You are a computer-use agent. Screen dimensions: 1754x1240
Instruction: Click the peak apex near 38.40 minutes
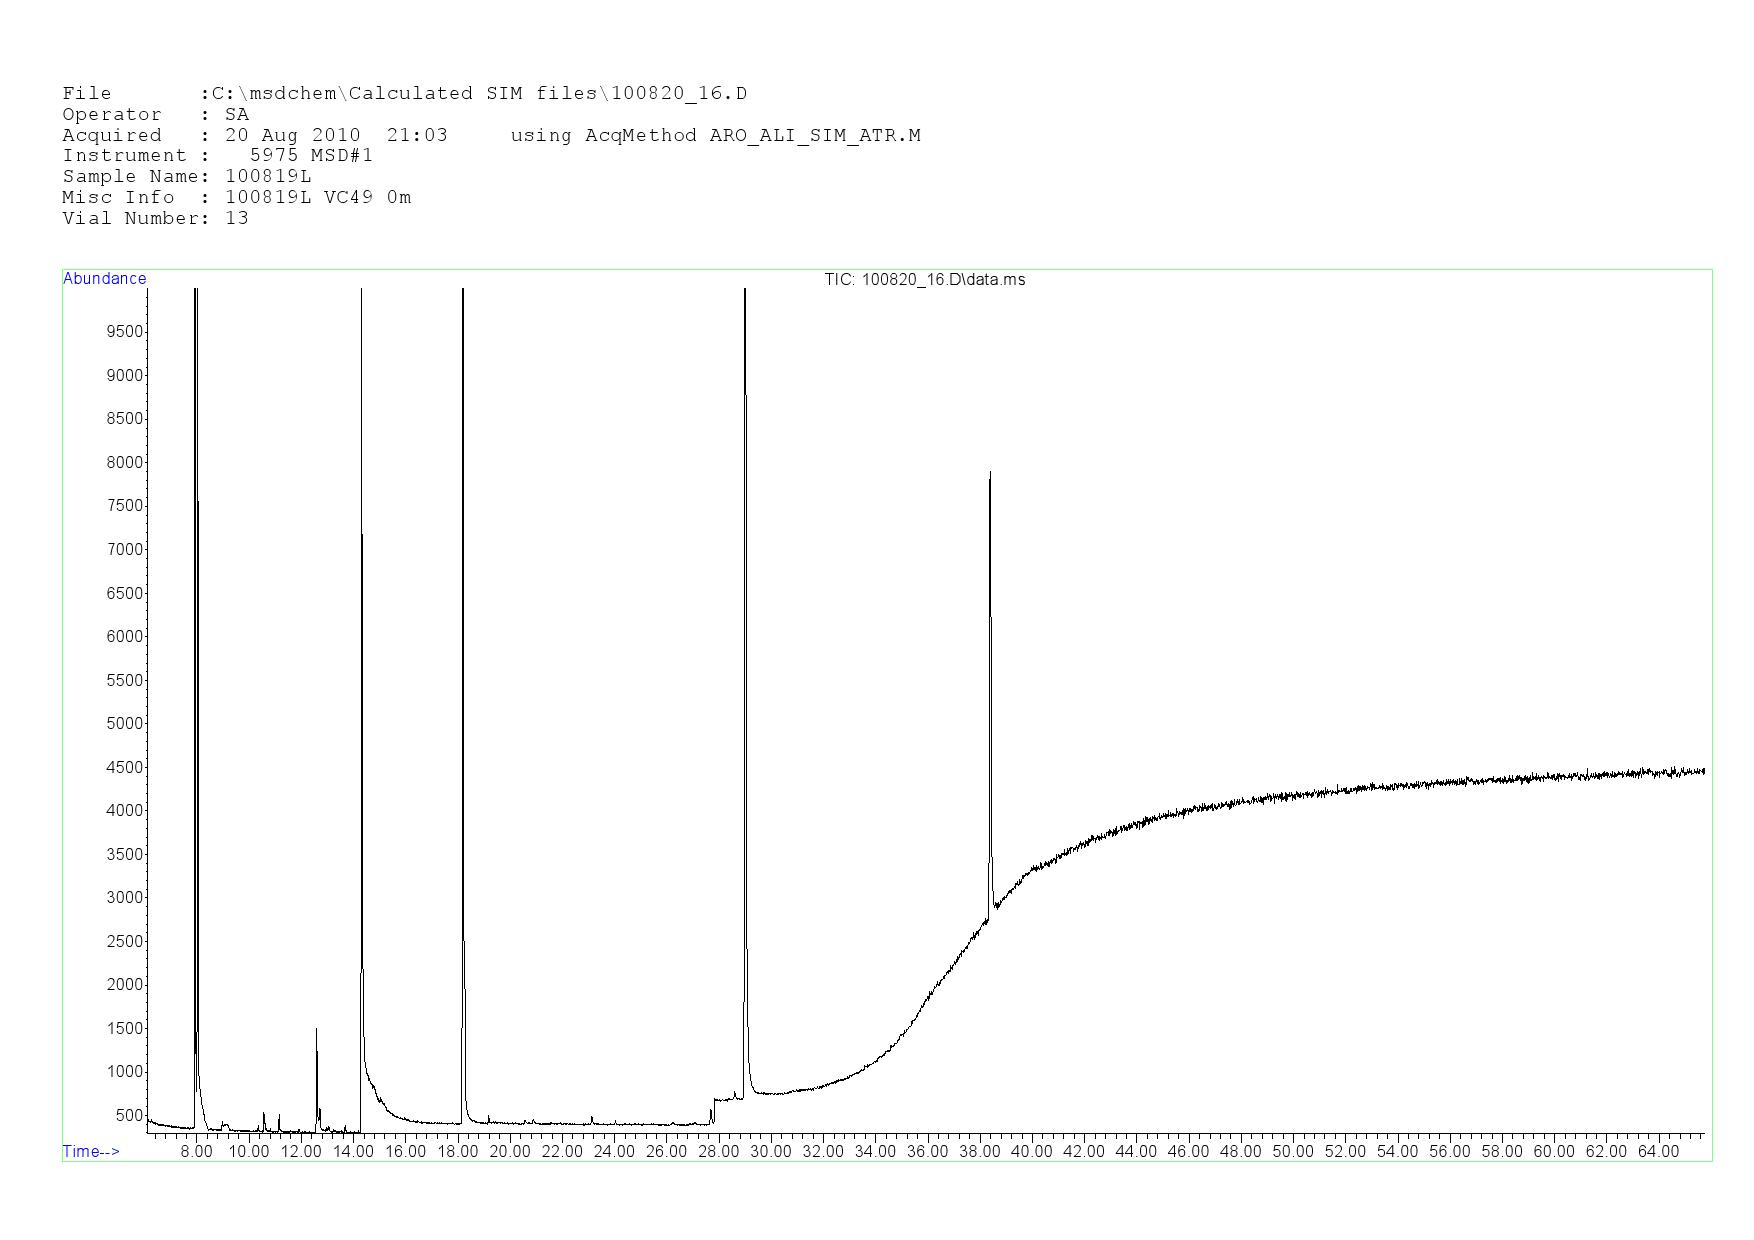[x=990, y=475]
